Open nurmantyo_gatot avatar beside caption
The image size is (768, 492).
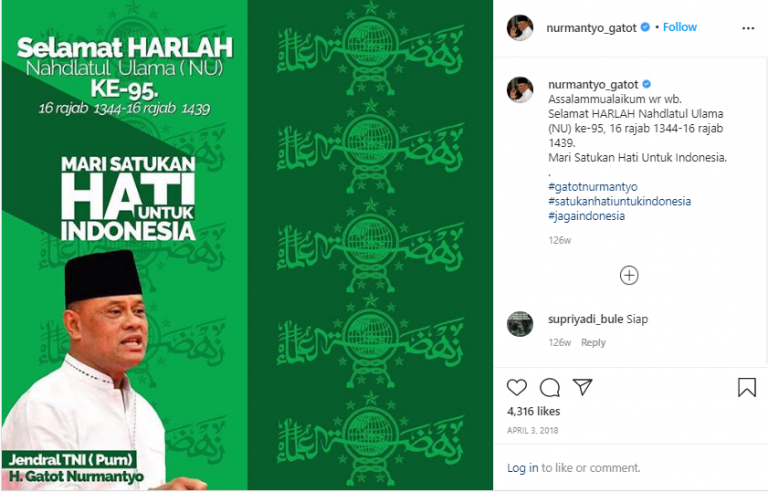[520, 90]
